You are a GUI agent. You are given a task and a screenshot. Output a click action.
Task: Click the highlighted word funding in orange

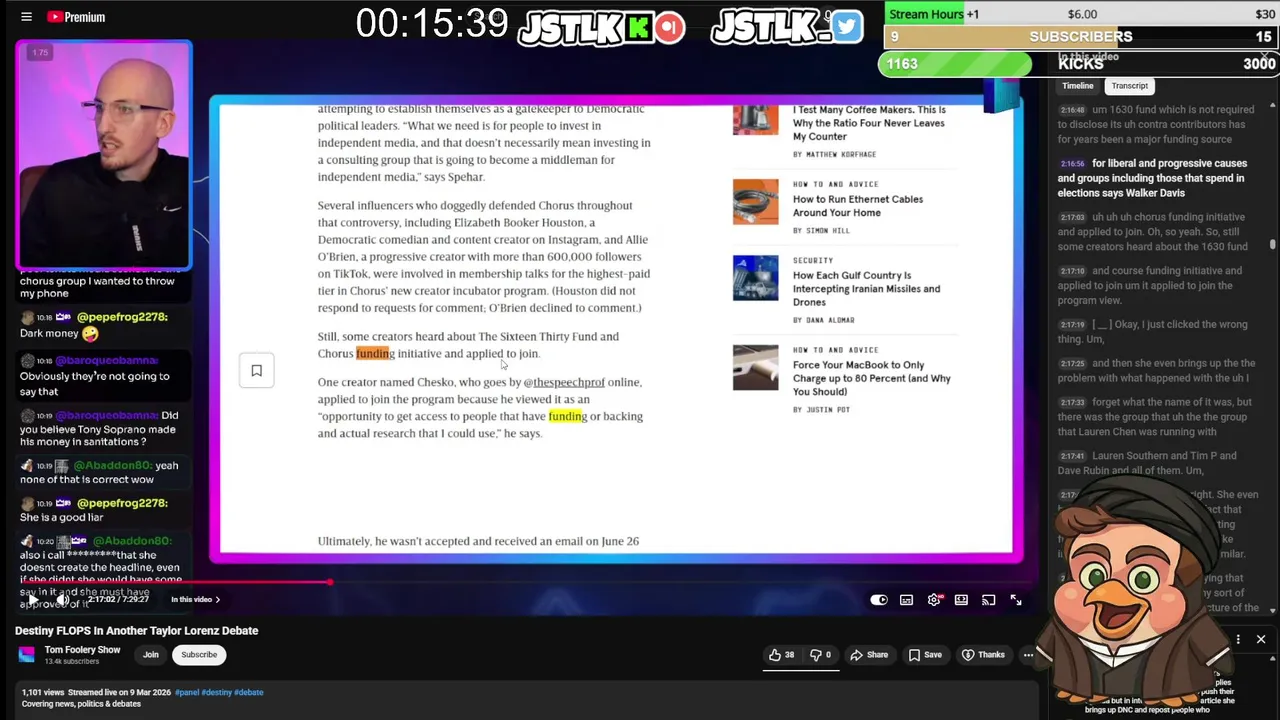pos(375,354)
